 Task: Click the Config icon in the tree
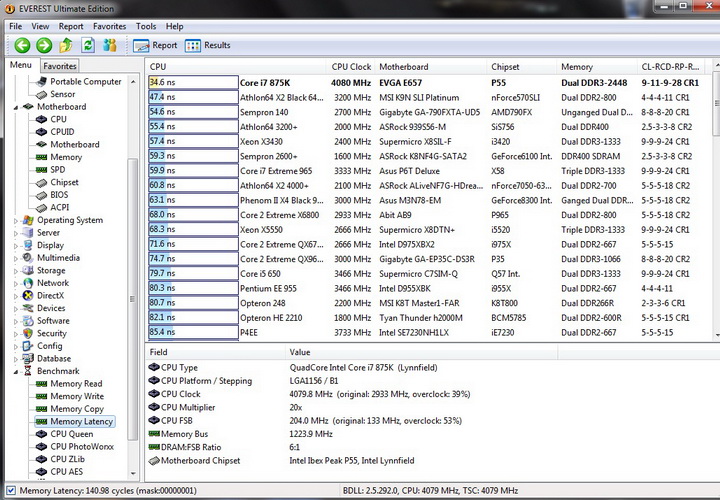pyautogui.click(x=28, y=346)
